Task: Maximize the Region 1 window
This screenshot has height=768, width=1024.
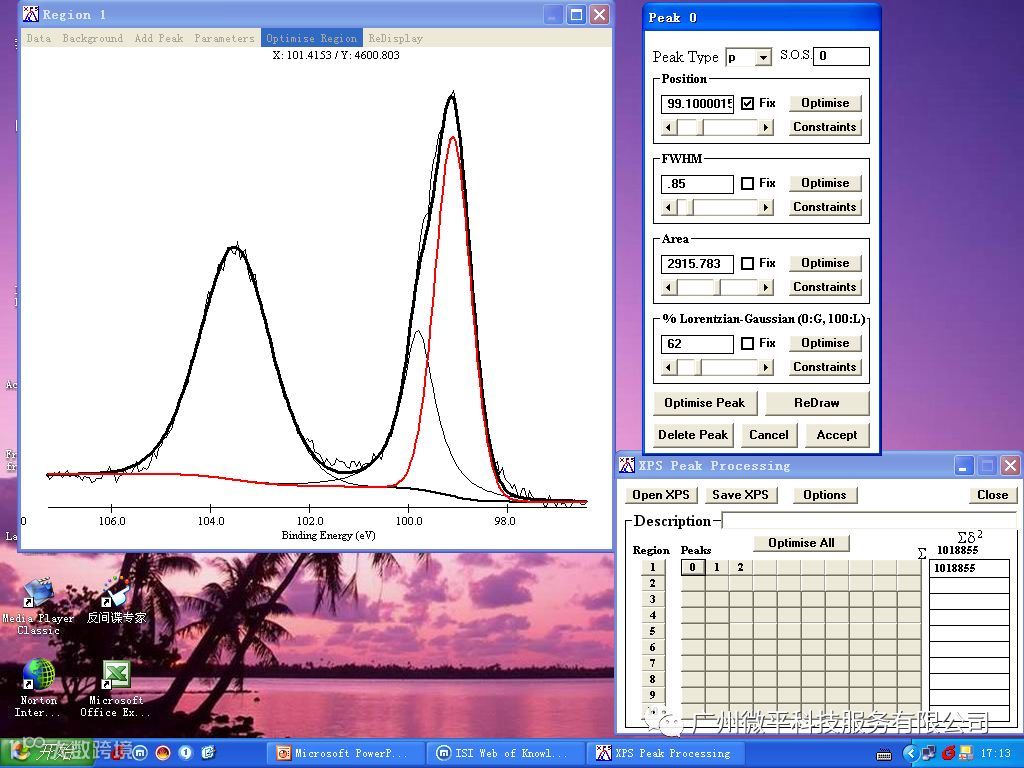Action: point(576,14)
